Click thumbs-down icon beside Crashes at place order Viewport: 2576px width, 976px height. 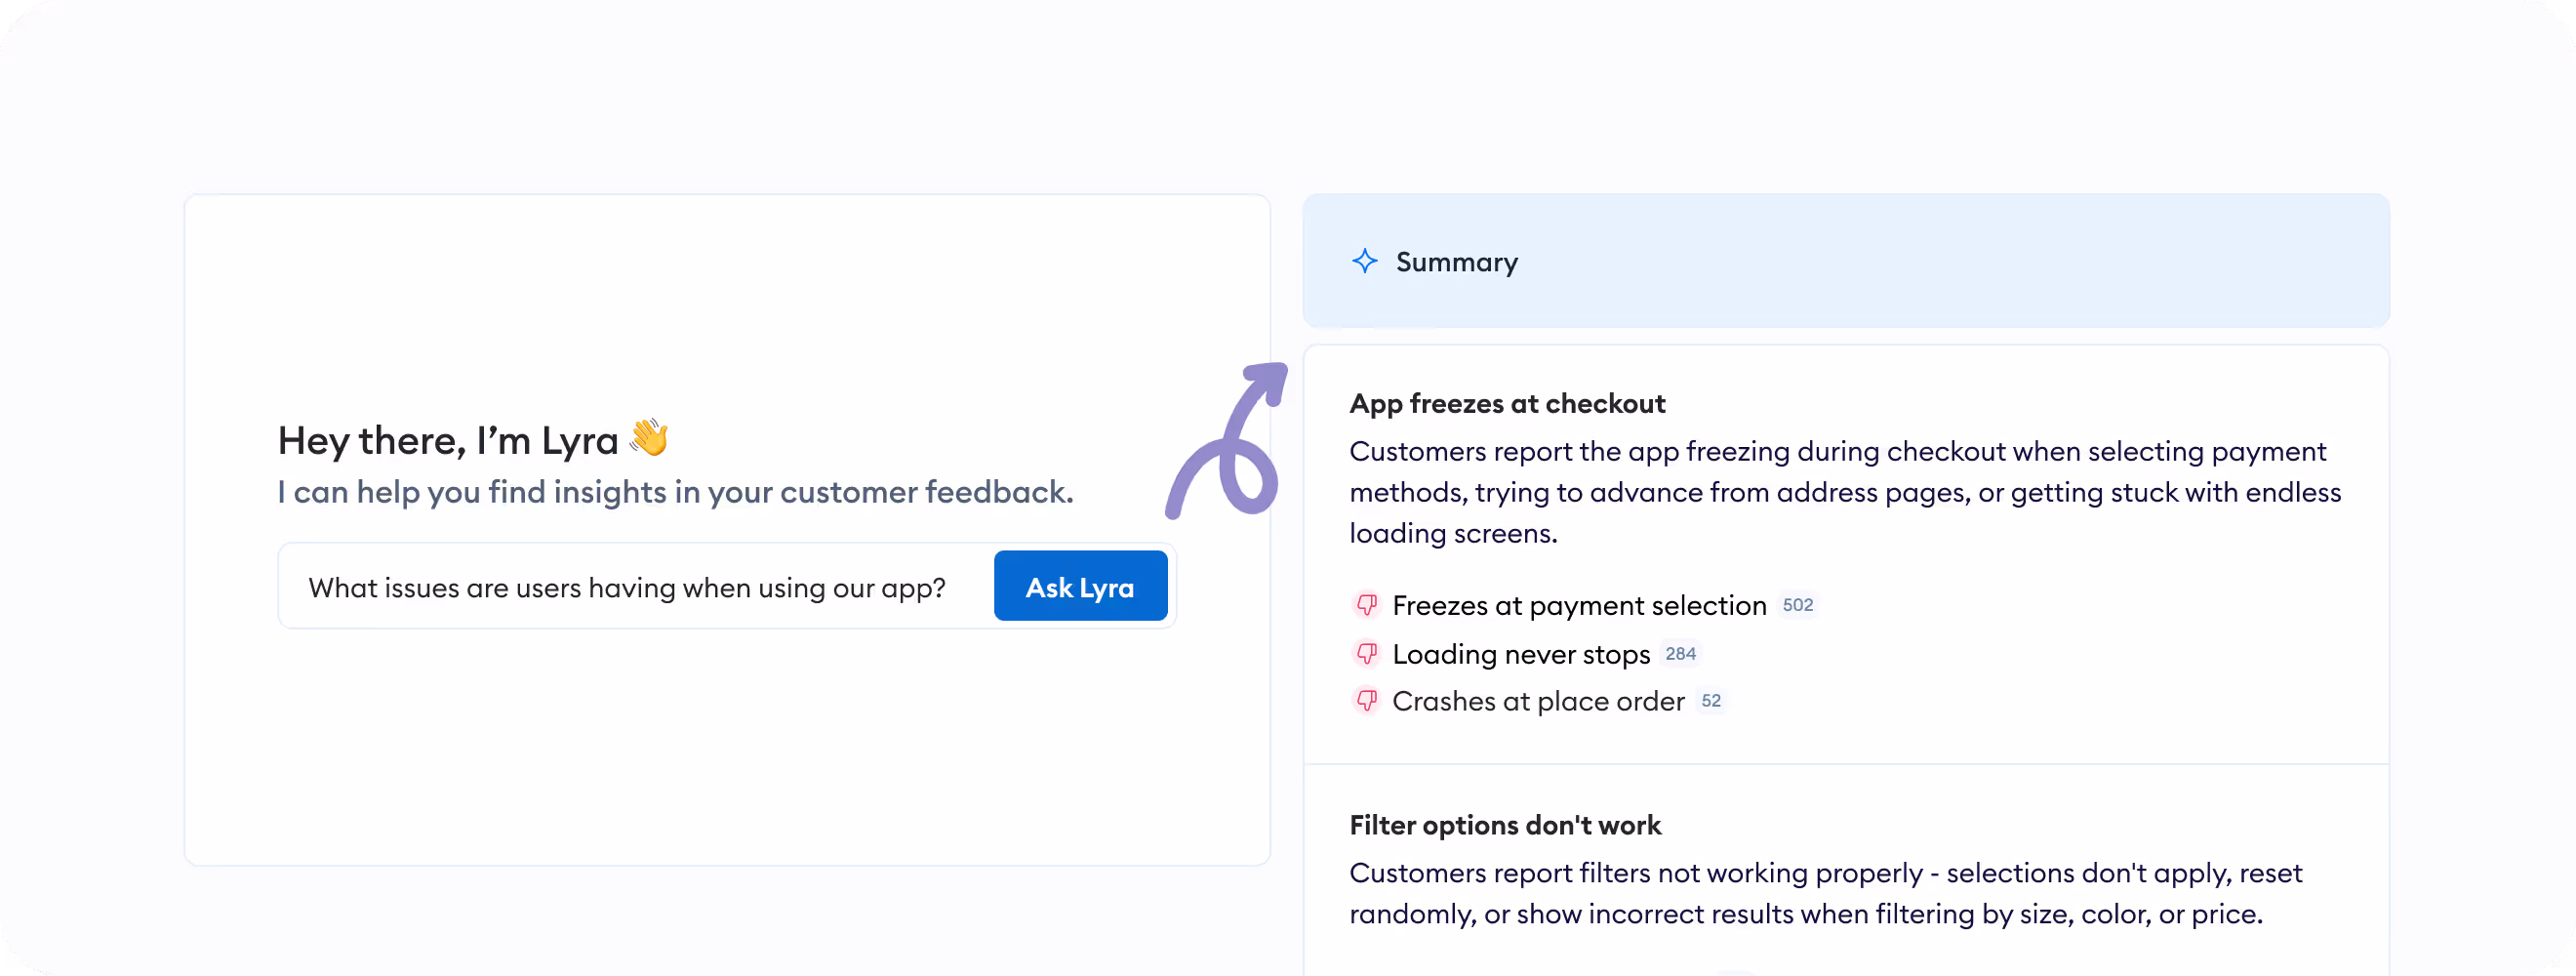(x=1366, y=700)
